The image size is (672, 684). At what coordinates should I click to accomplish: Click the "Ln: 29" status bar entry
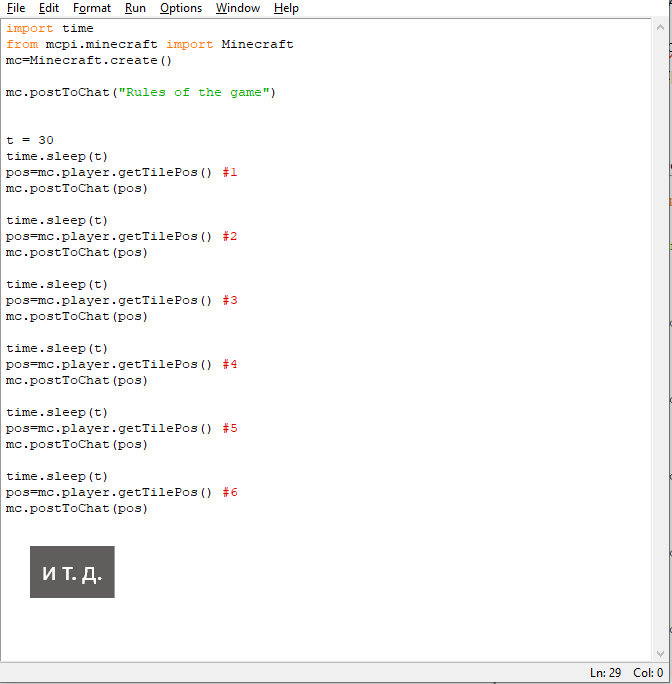[605, 673]
